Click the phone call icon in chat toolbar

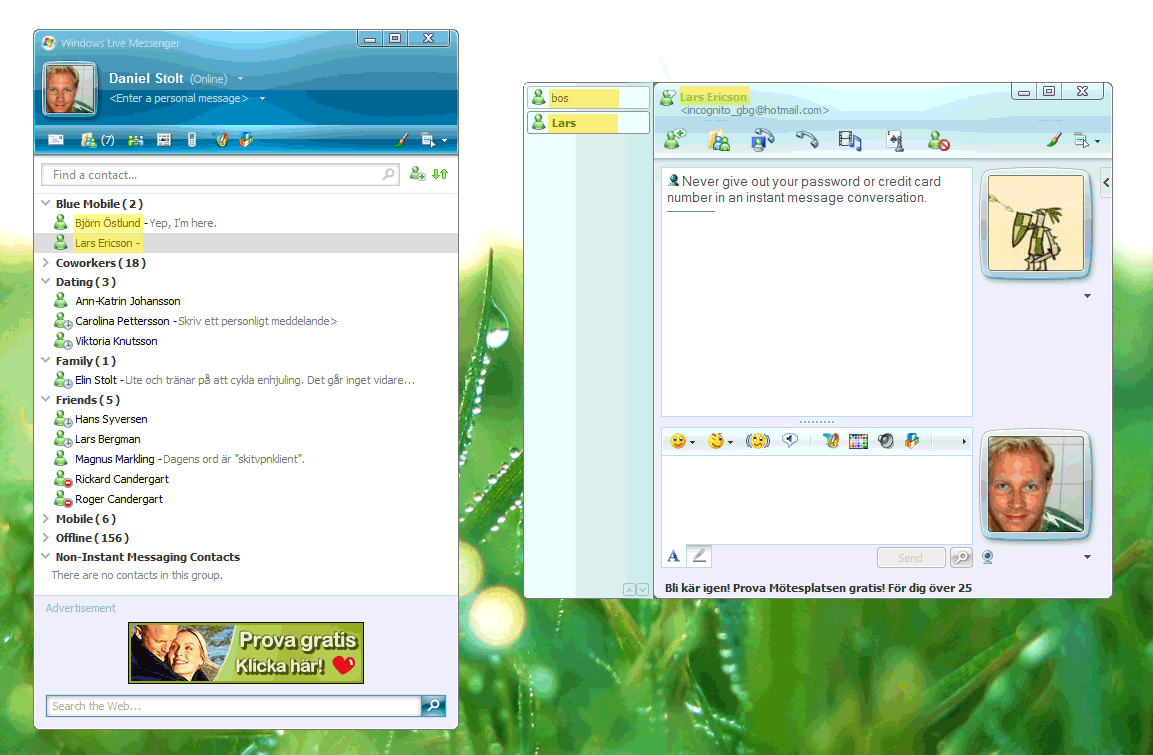point(807,140)
